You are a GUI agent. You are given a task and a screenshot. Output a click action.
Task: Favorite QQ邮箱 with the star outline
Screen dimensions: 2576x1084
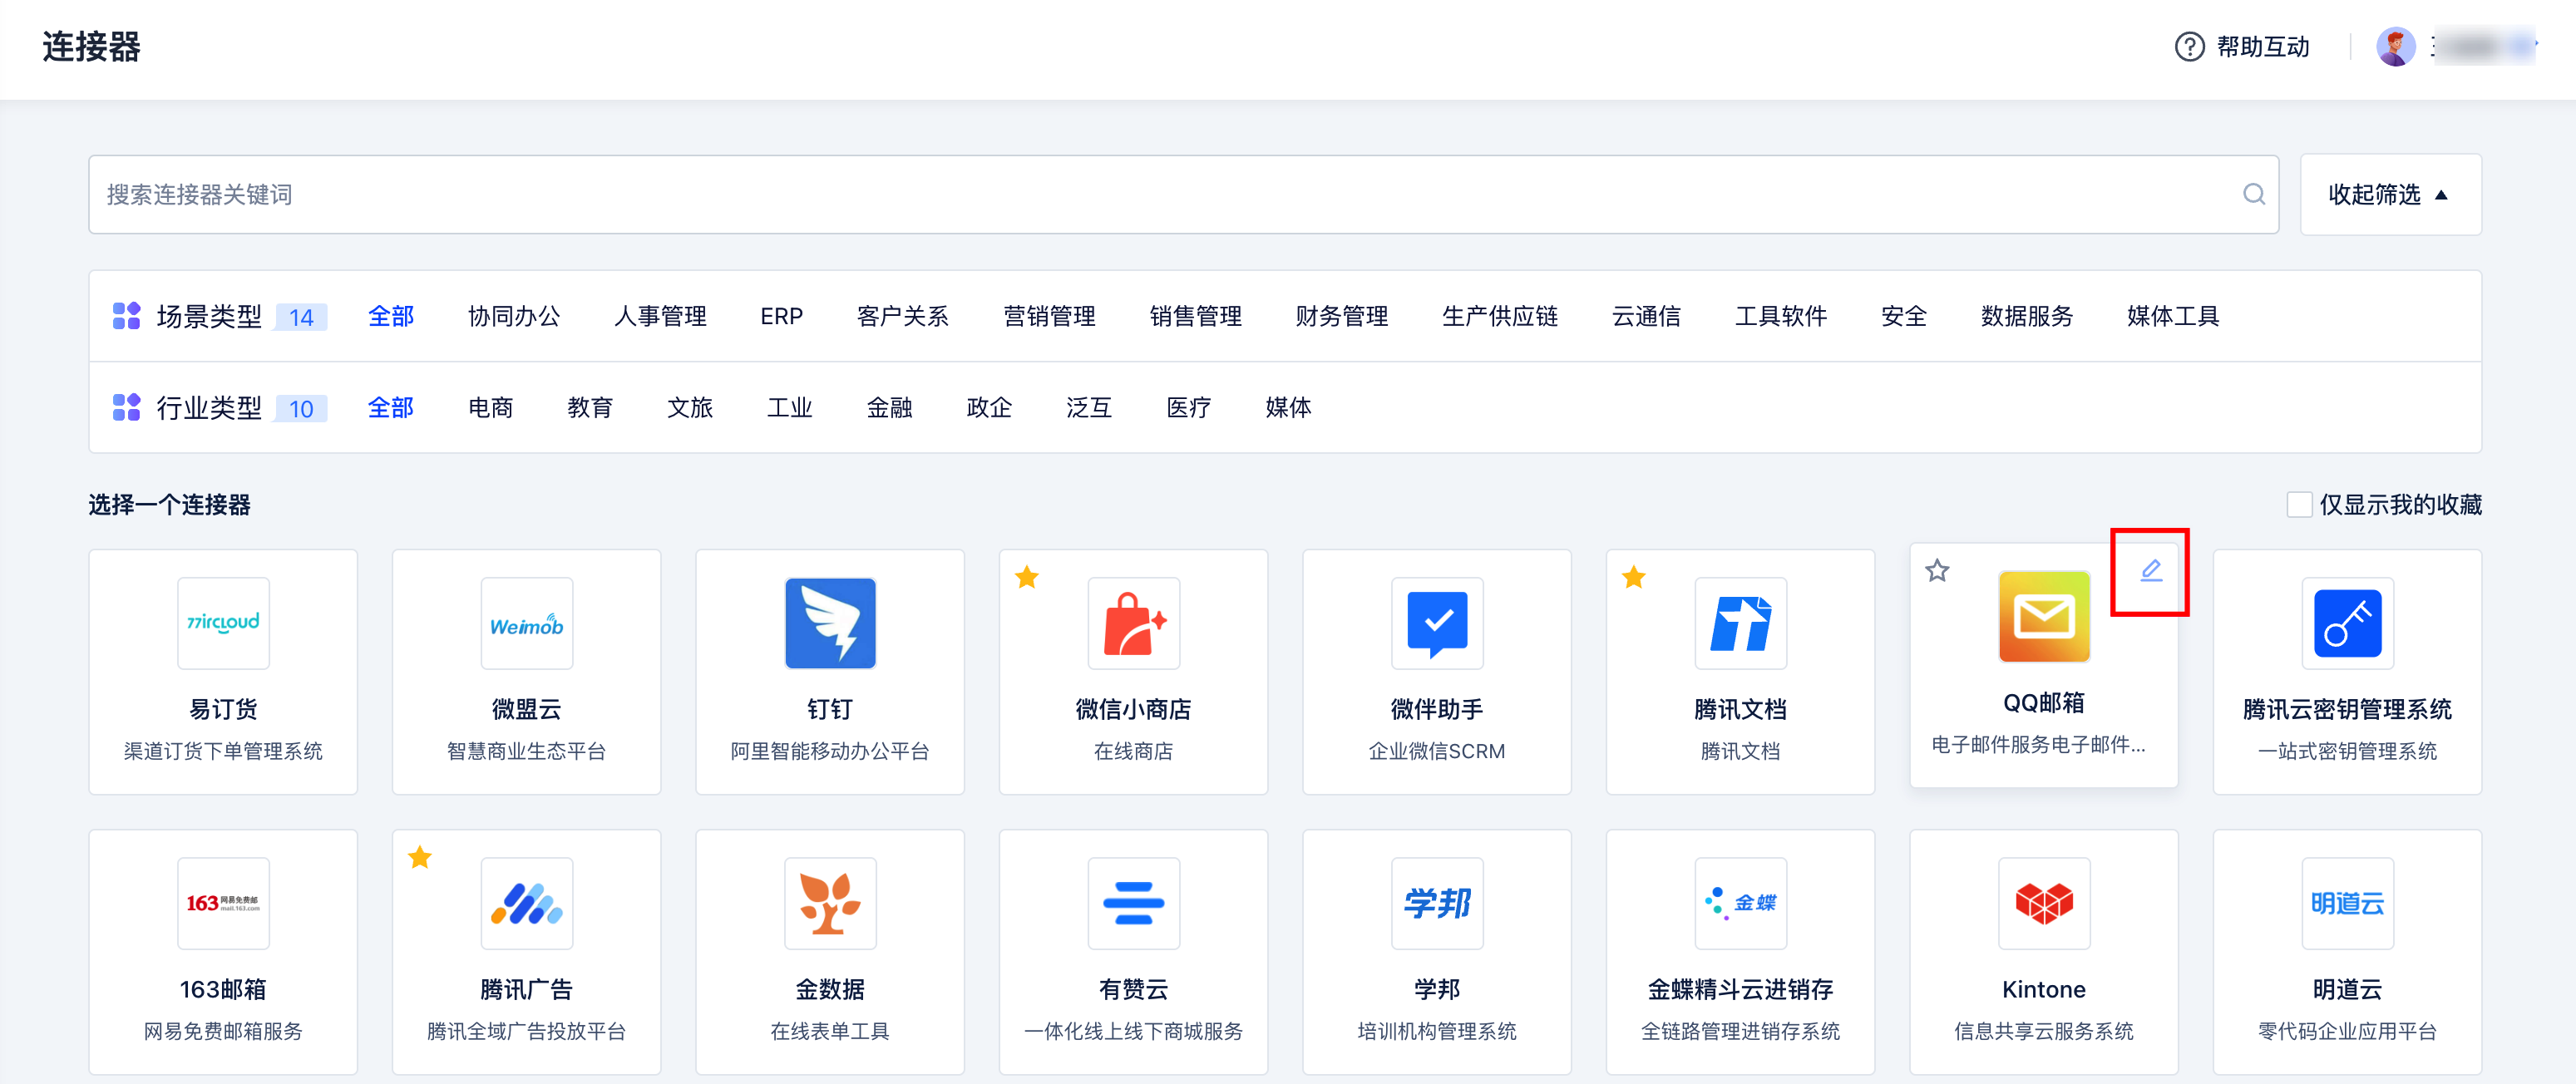pos(1937,571)
